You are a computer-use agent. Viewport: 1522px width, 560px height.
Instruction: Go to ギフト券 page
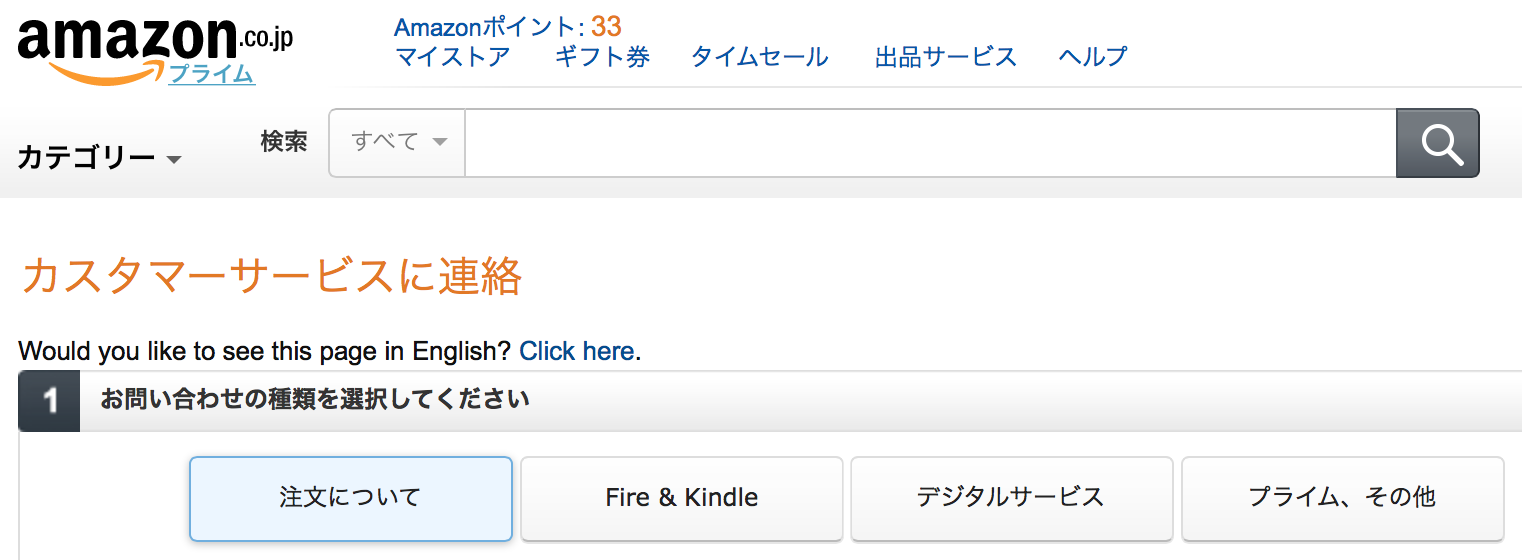point(602,57)
